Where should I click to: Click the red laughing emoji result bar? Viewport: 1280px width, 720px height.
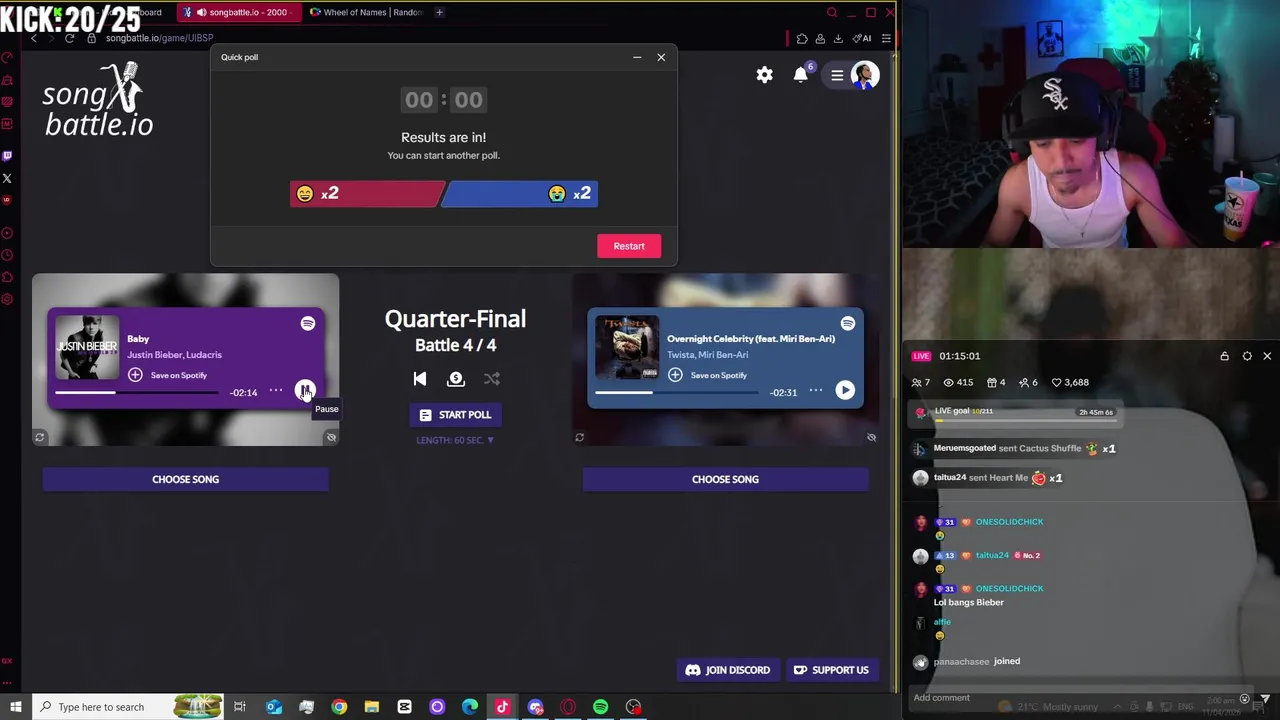coord(366,194)
